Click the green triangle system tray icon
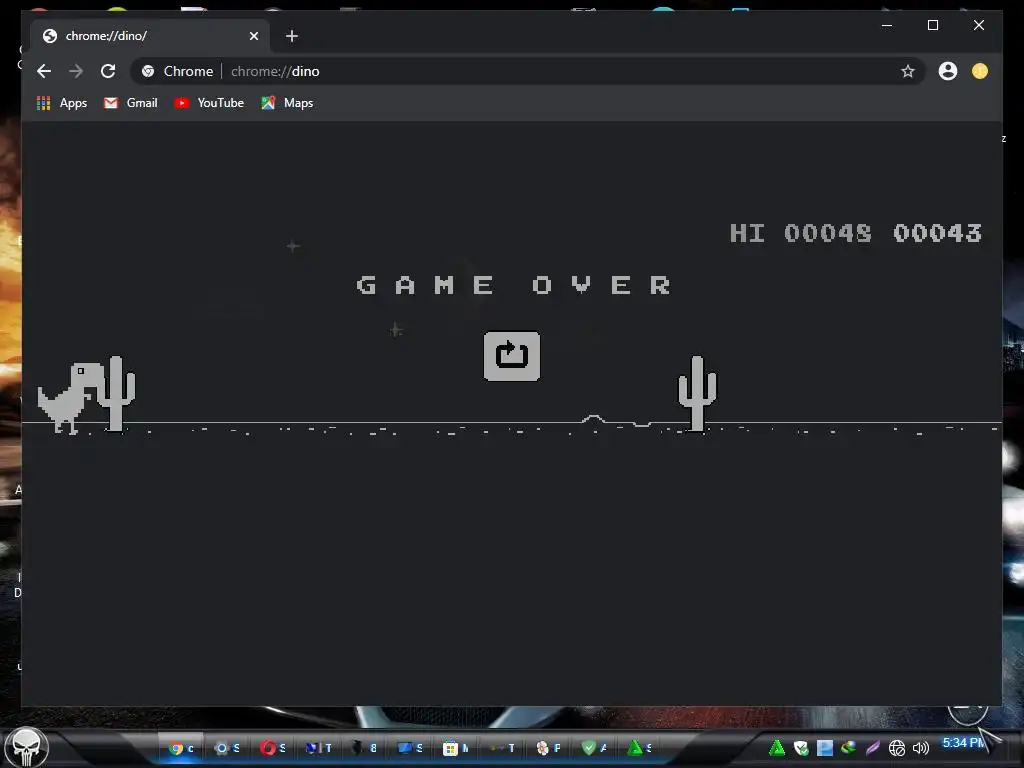Viewport: 1024px width, 768px height. click(x=776, y=748)
